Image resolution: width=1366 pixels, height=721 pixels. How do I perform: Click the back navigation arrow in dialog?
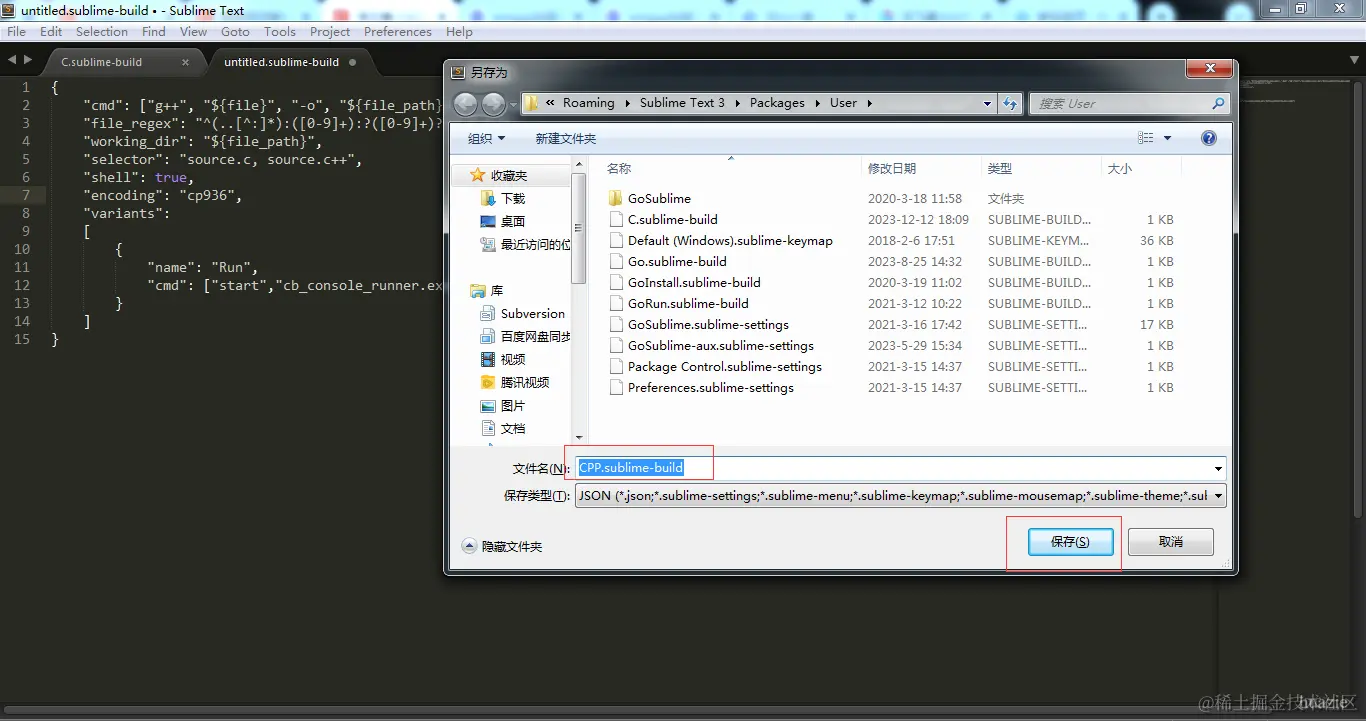click(x=466, y=103)
